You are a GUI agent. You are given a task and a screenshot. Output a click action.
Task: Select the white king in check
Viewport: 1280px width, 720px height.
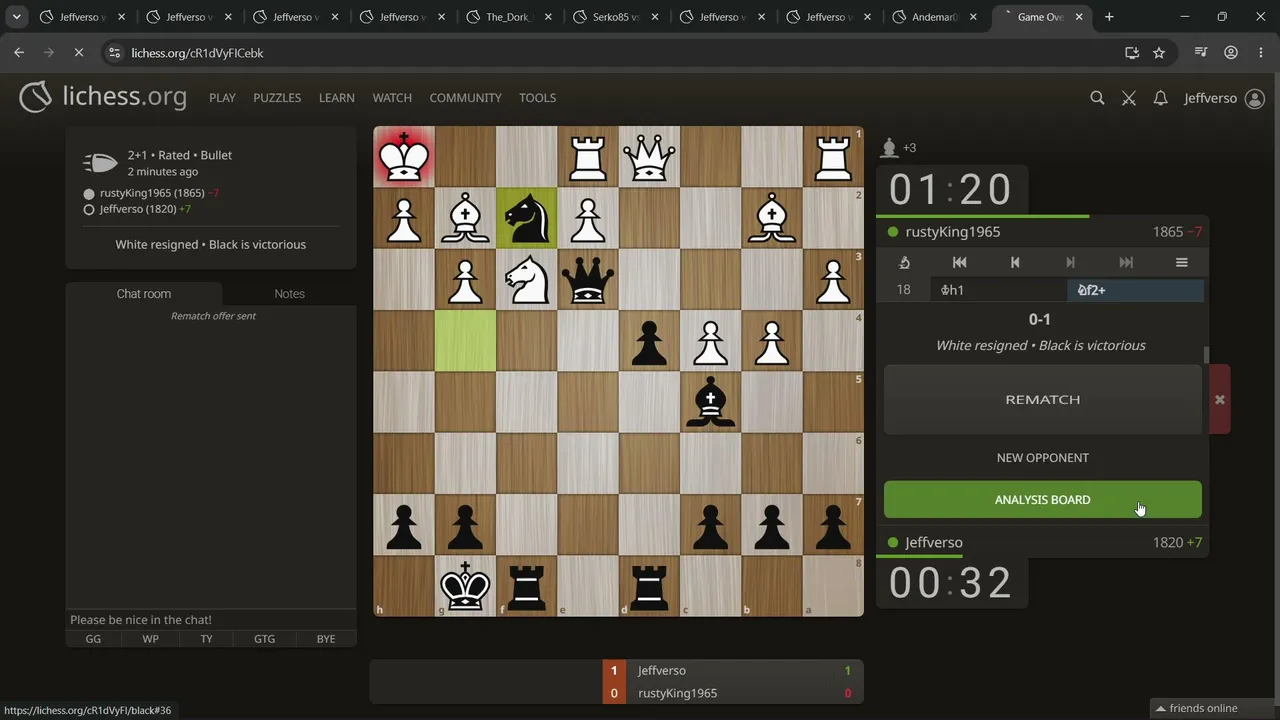pyautogui.click(x=404, y=157)
